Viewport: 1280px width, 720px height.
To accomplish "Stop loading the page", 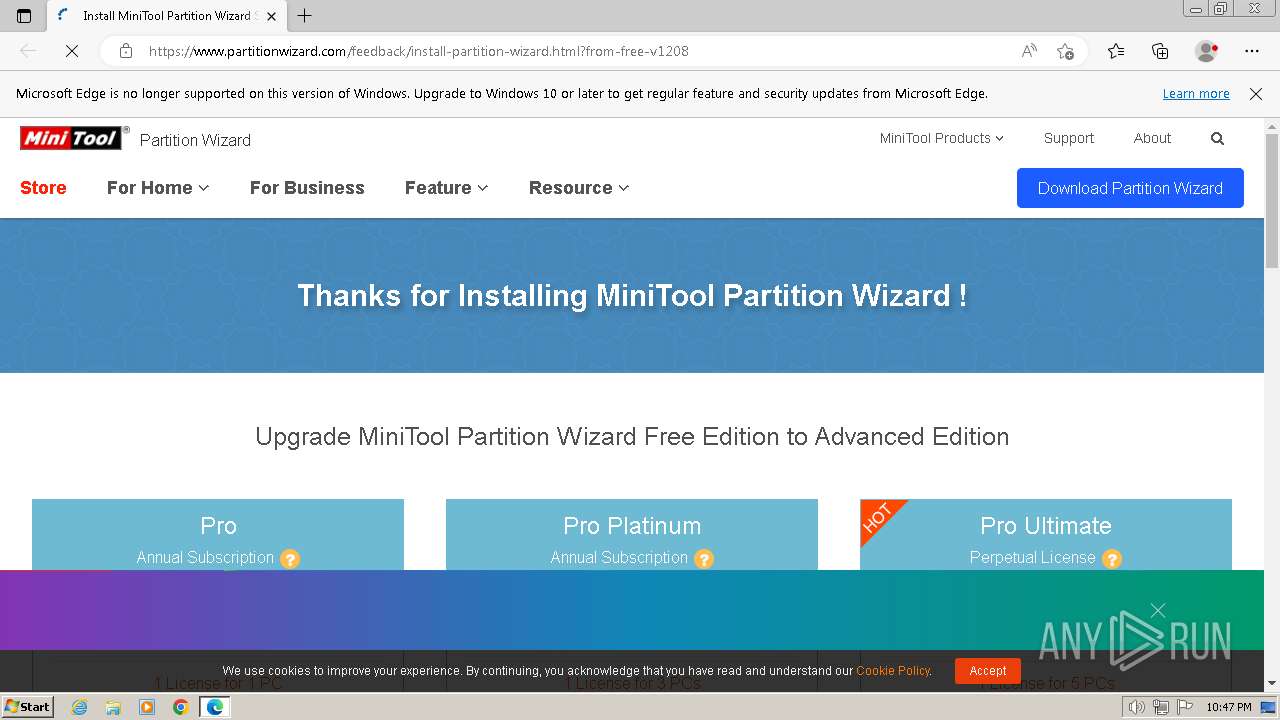I will 72,51.
